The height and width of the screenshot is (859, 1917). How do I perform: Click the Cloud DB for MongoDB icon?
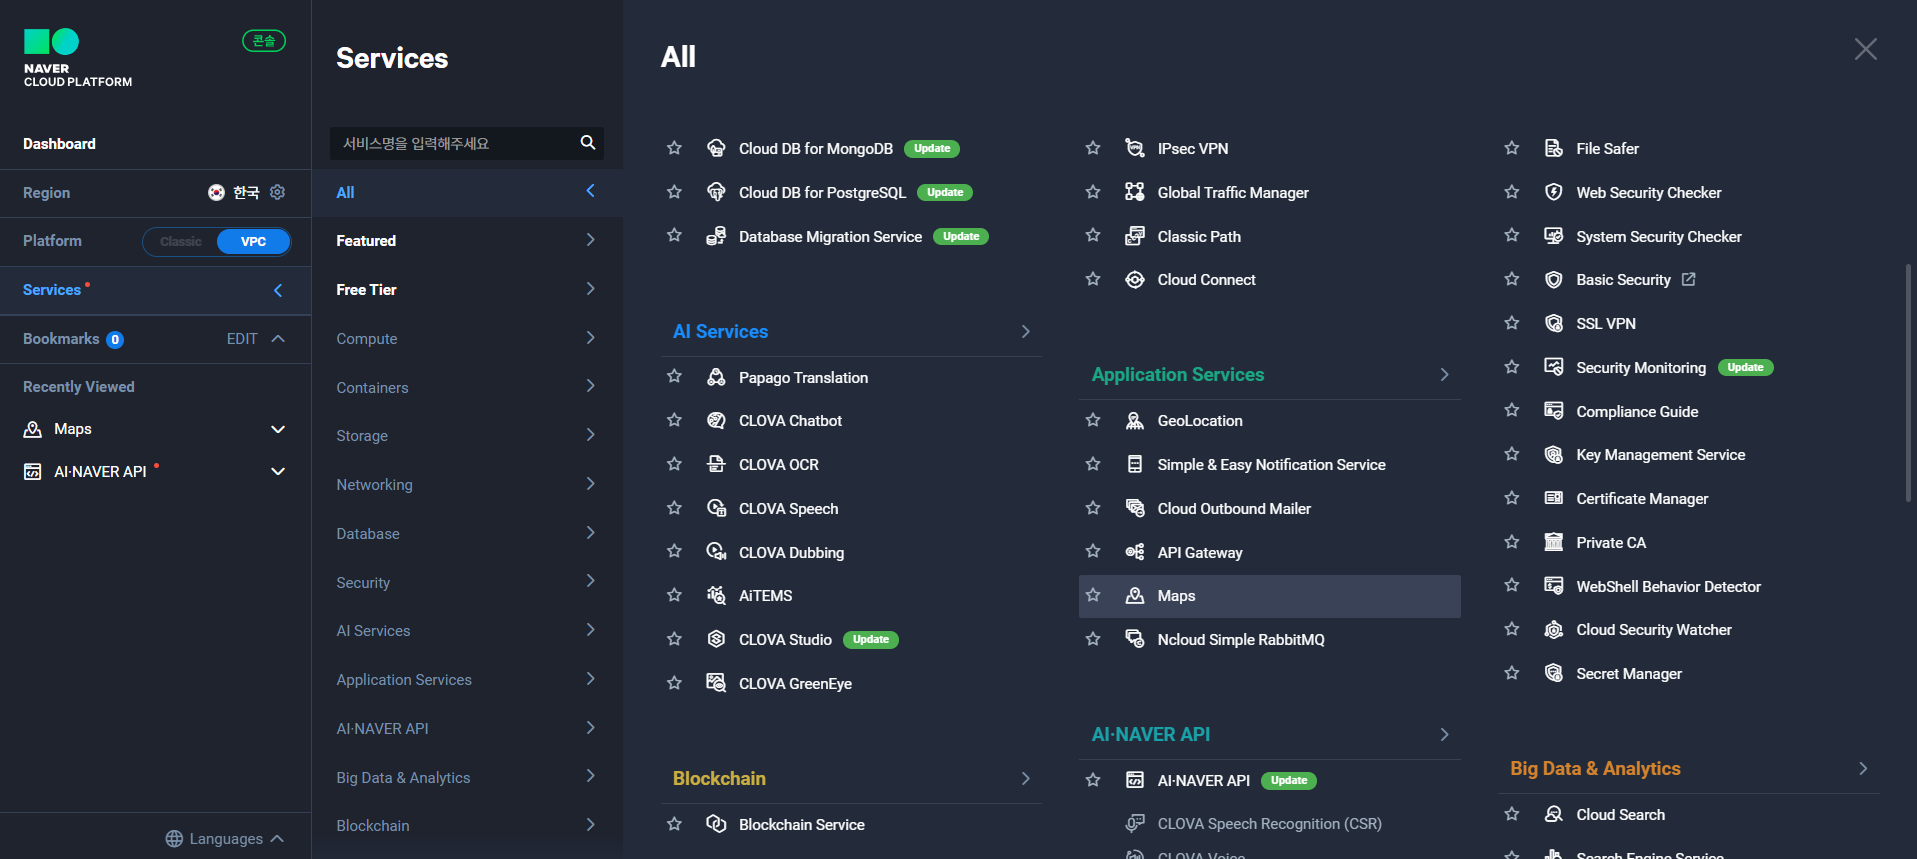[x=716, y=148]
